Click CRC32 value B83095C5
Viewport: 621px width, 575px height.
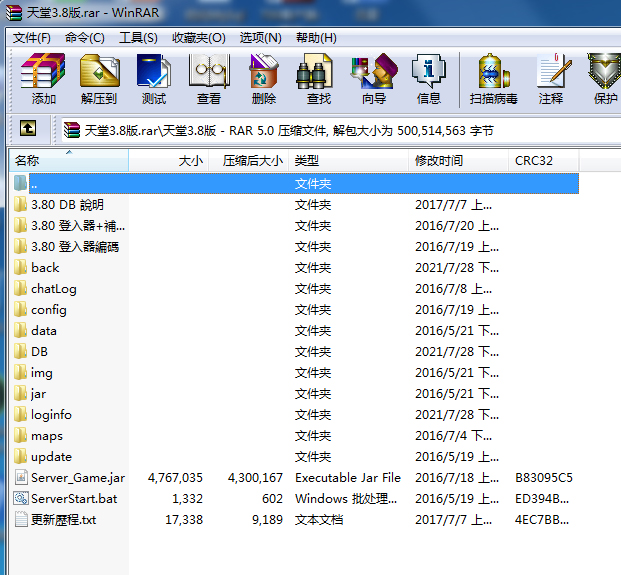point(544,478)
